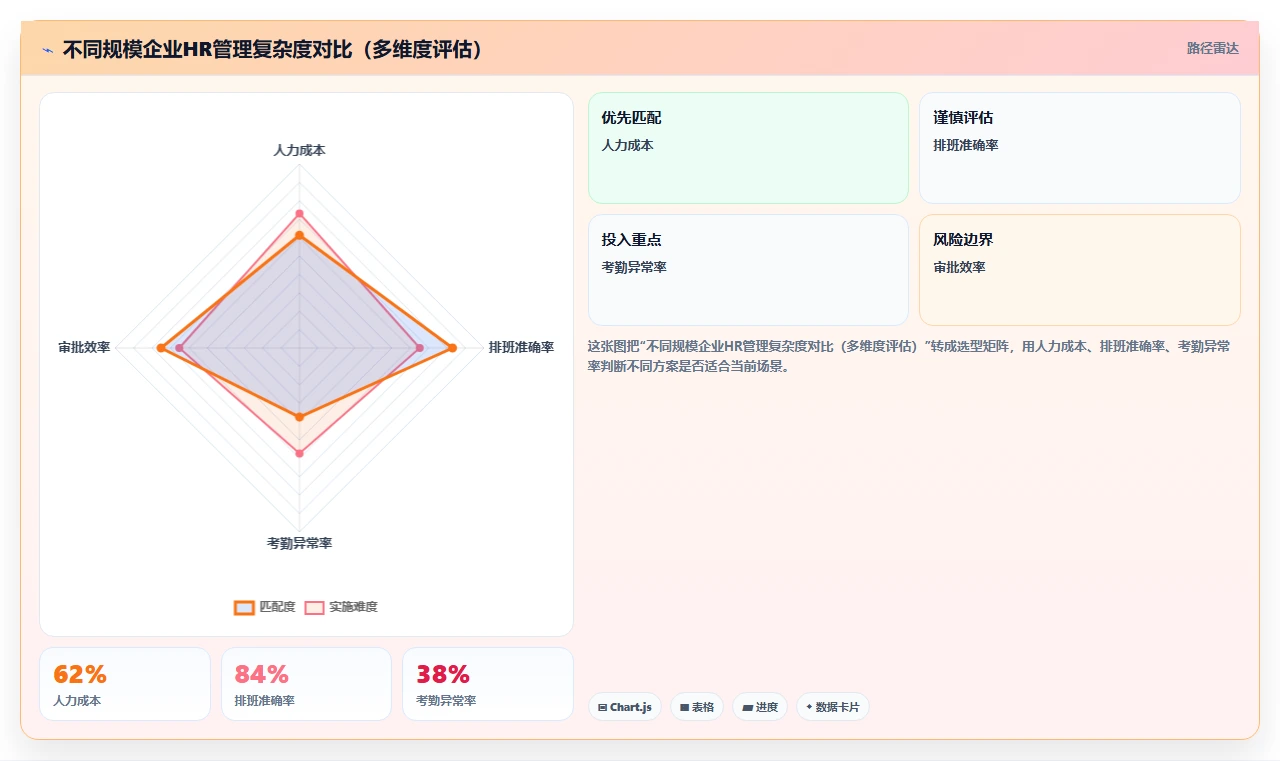Click the orange 匹配度 point on 考勤异常率 axis
Image resolution: width=1280 pixels, height=761 pixels.
[x=299, y=416]
